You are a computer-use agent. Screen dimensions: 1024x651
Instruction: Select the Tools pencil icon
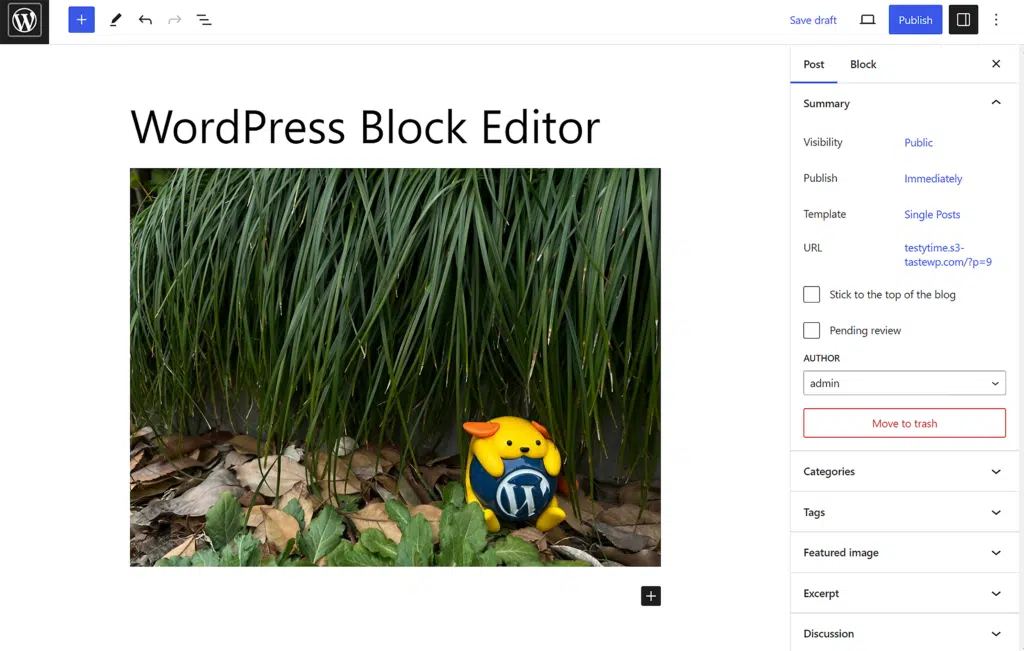coord(115,20)
